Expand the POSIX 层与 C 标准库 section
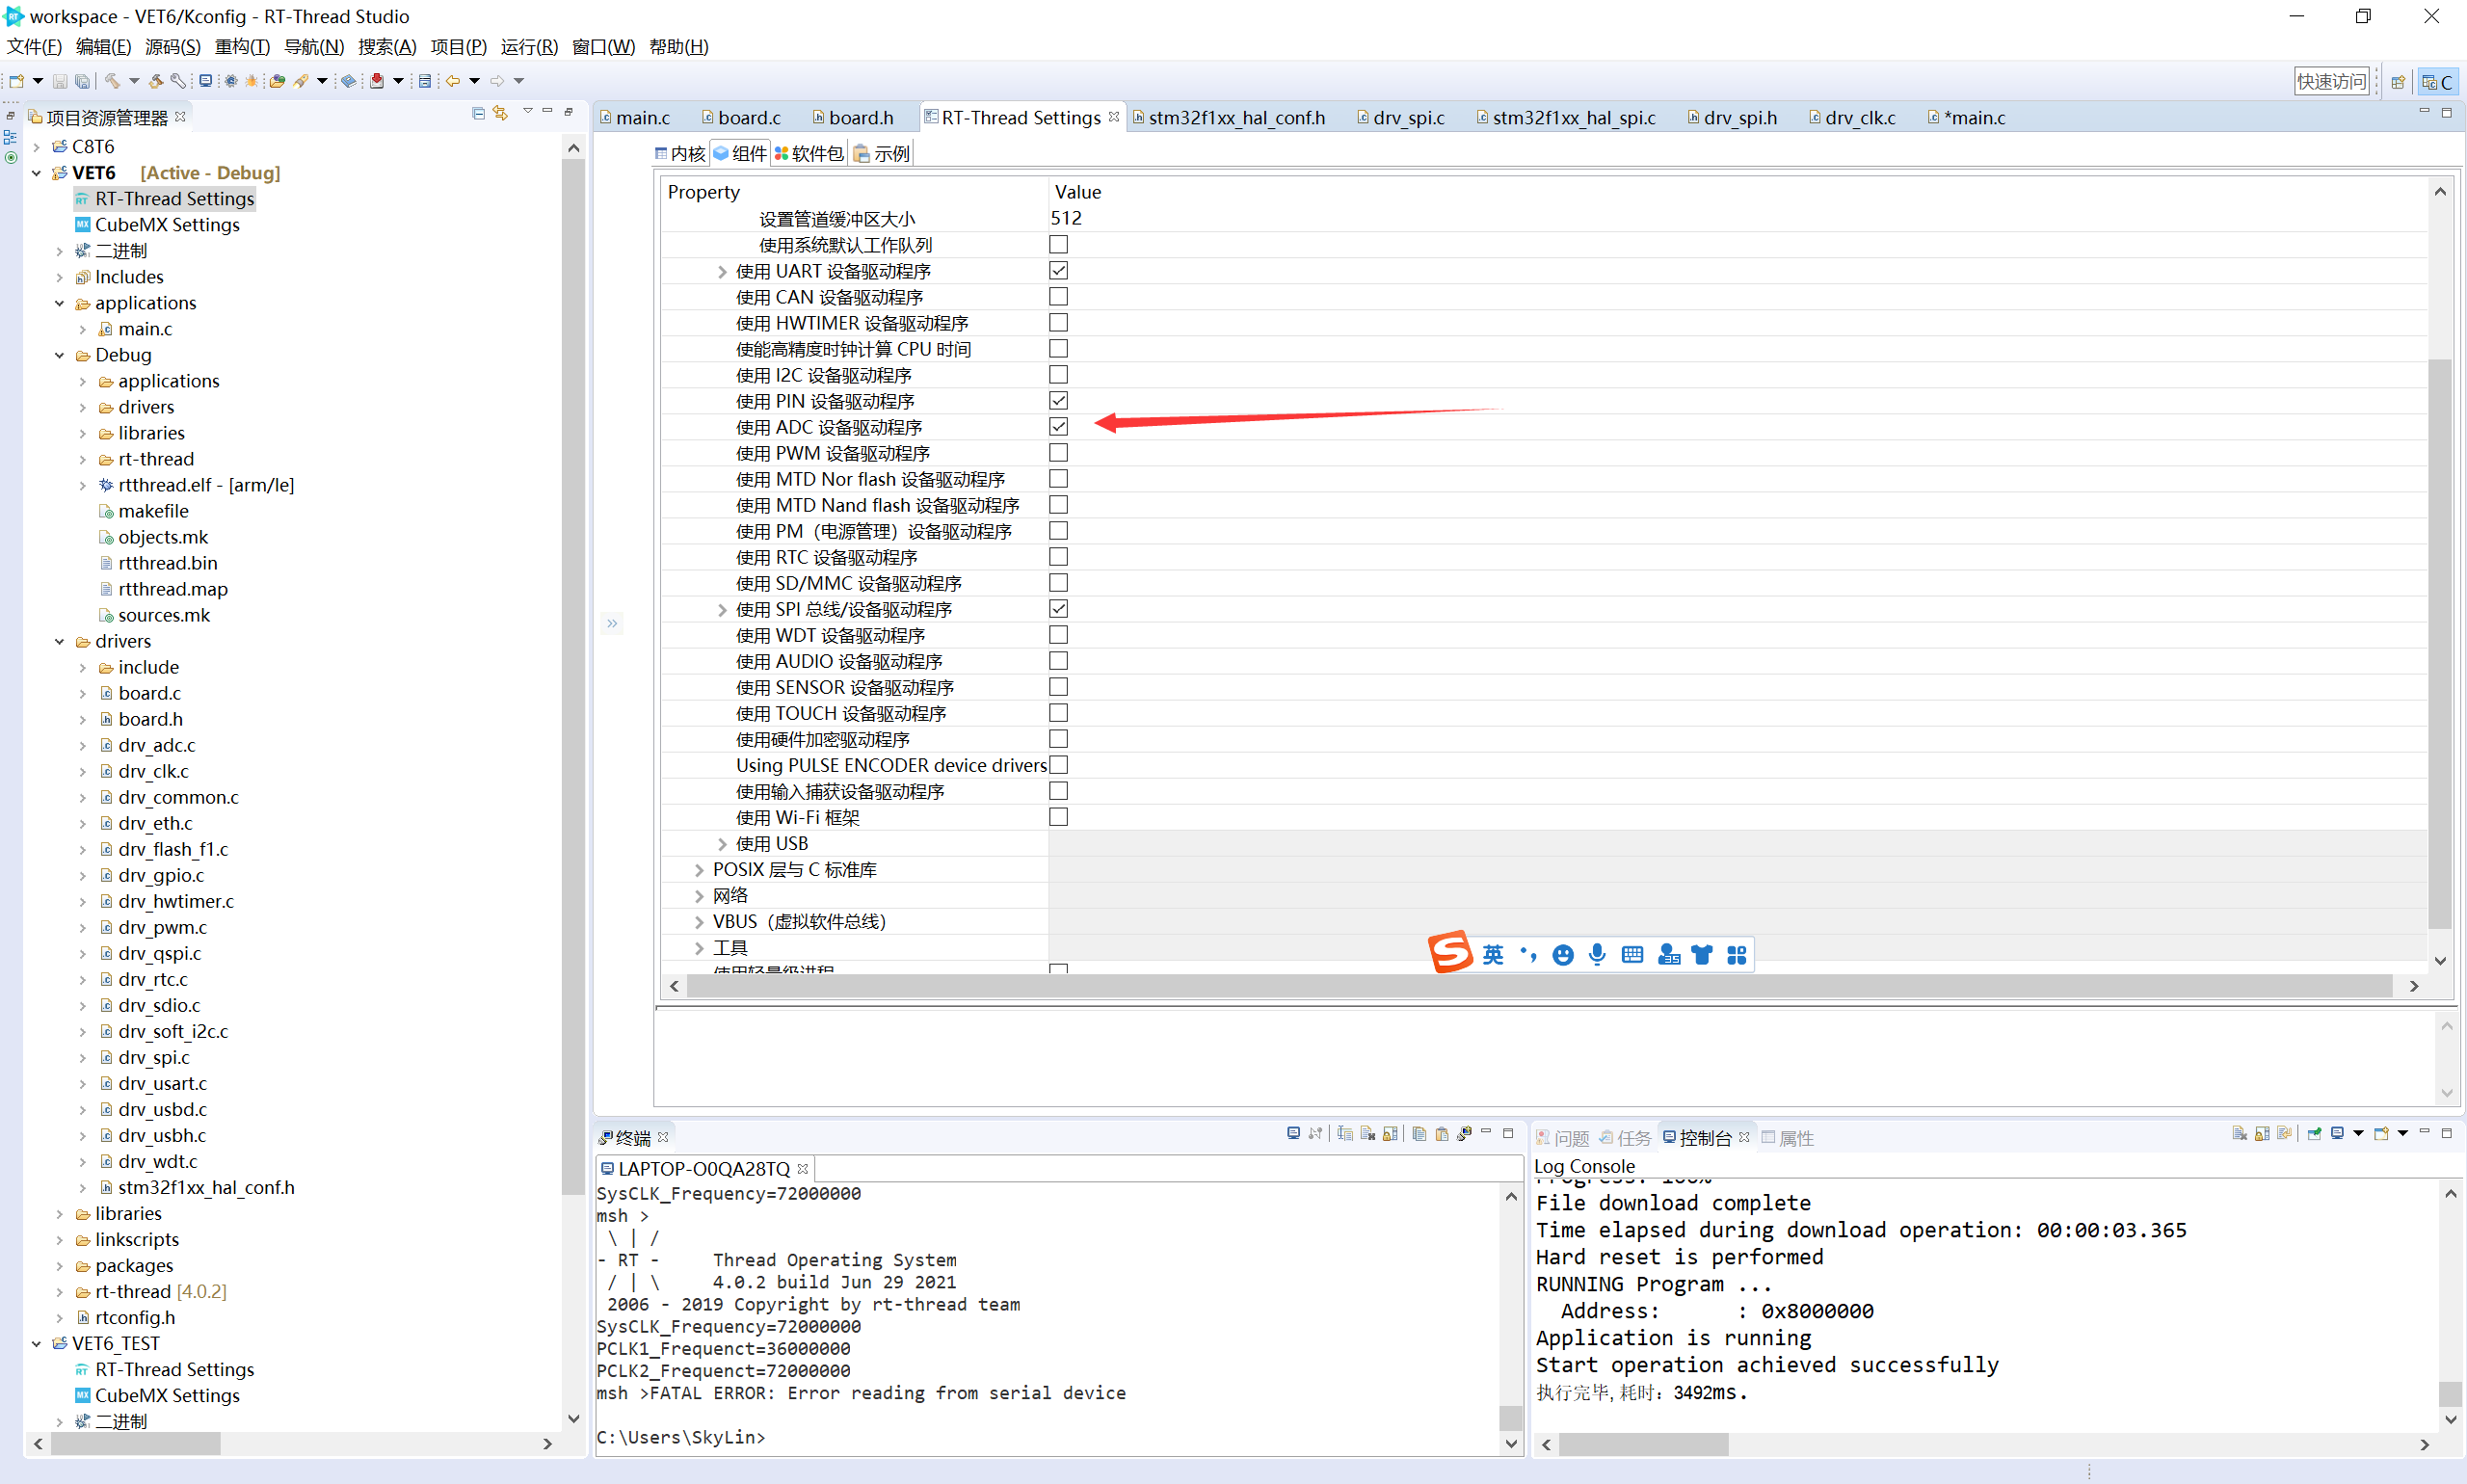Screen dimensions: 2467x1484 click(x=699, y=869)
